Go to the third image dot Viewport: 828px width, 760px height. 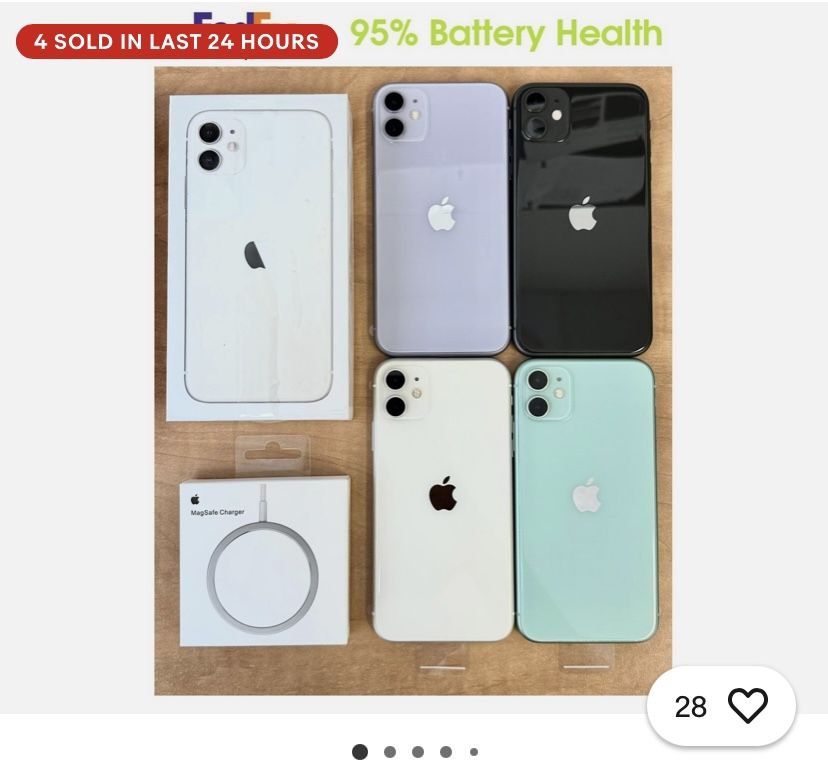point(418,752)
